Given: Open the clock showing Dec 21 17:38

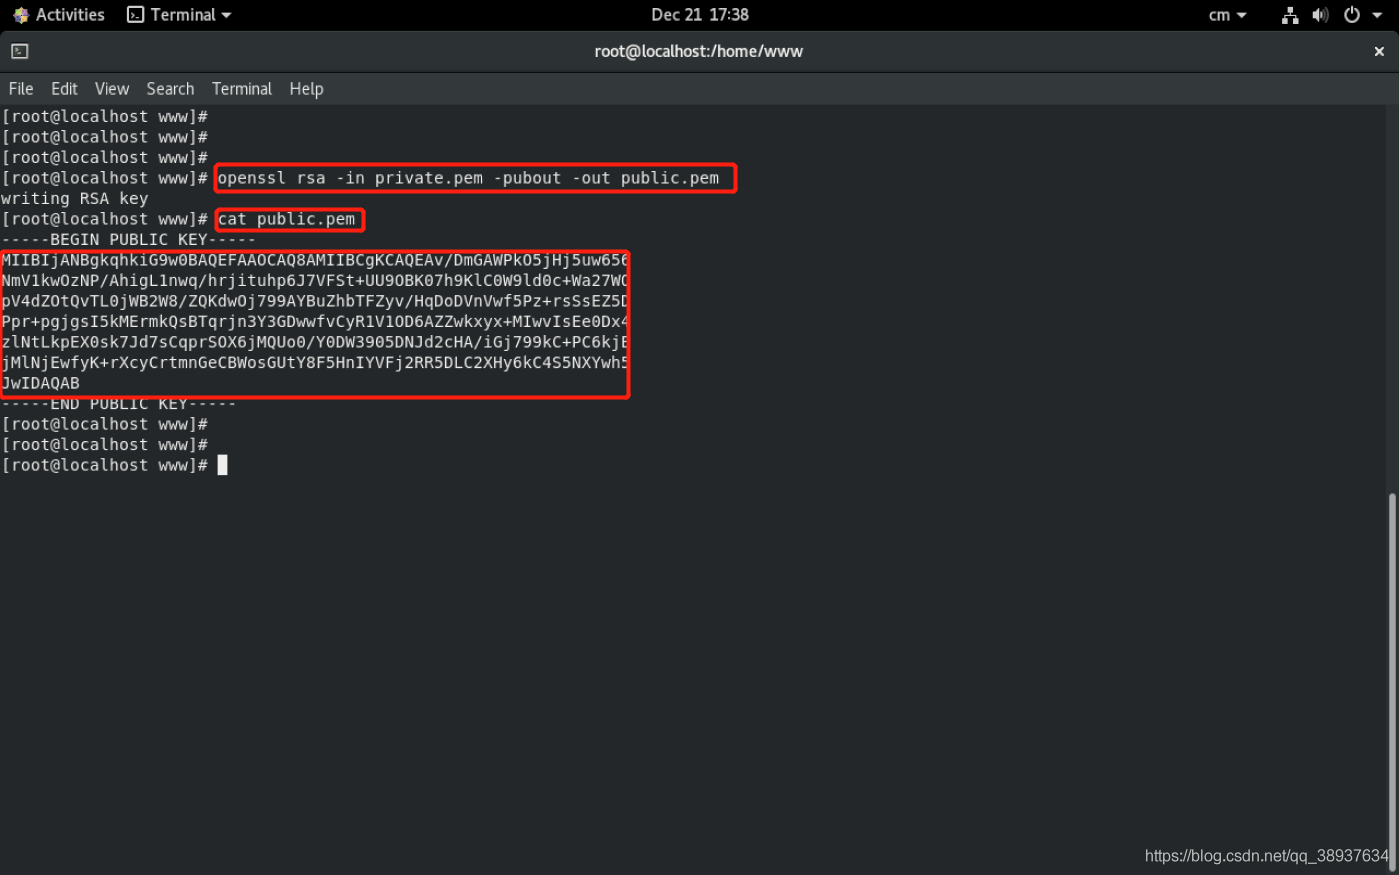Looking at the screenshot, I should tap(700, 15).
